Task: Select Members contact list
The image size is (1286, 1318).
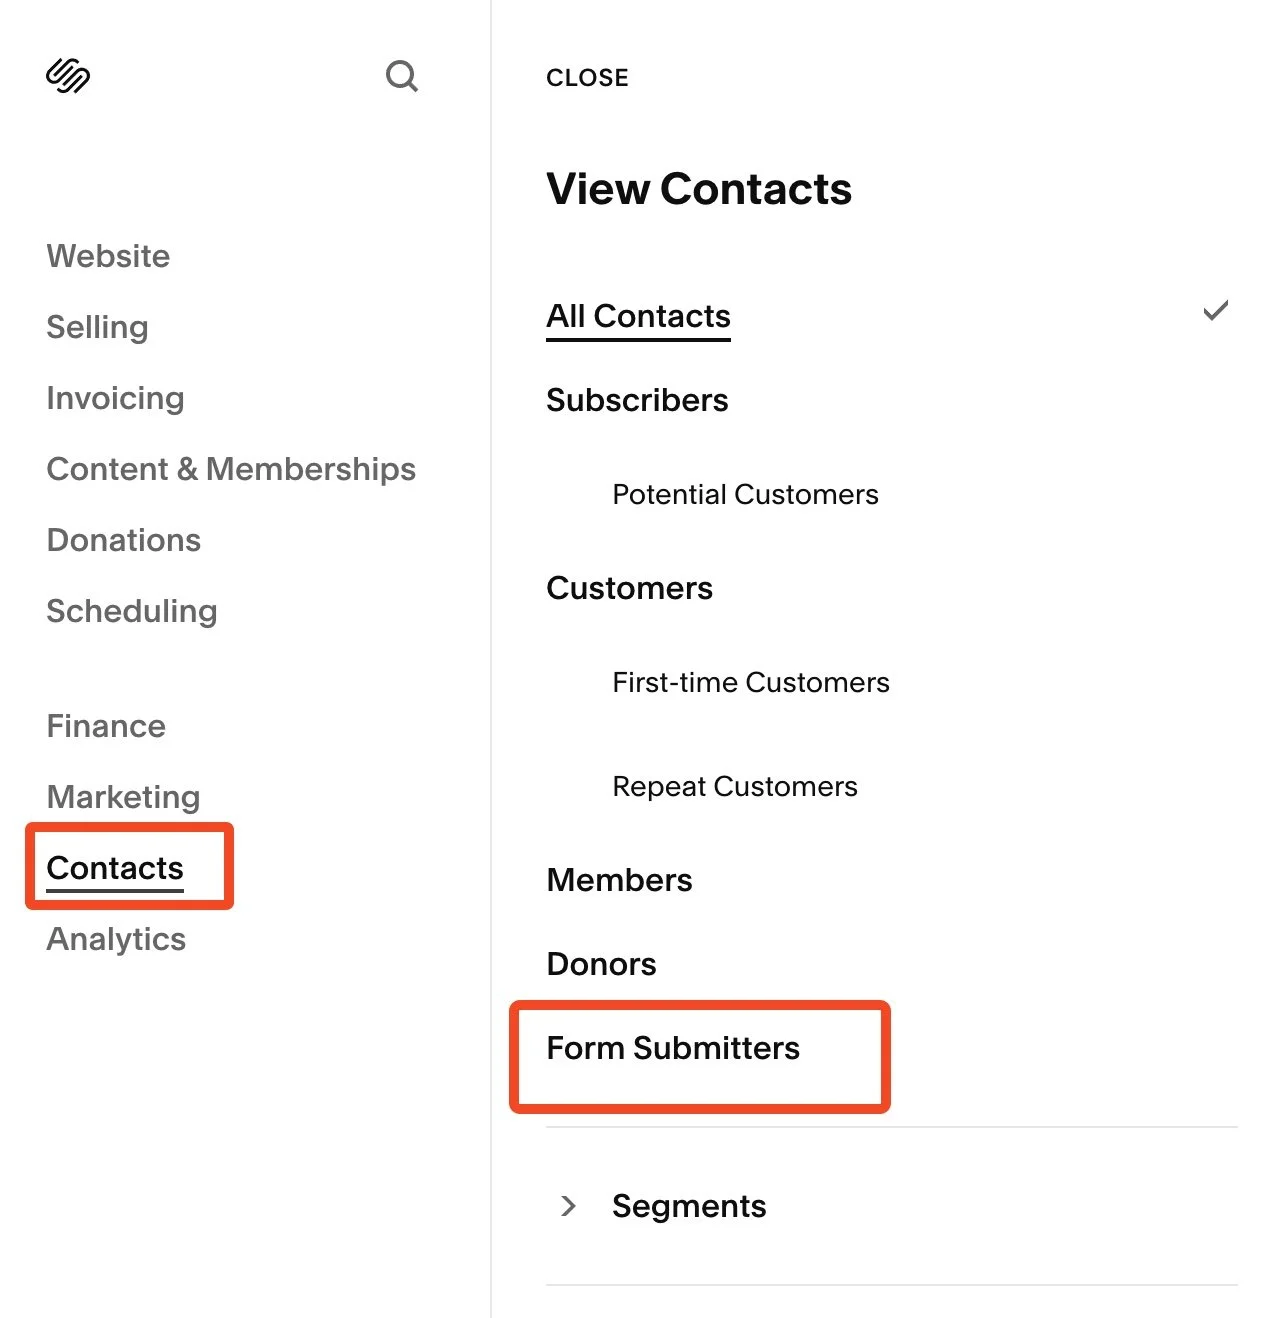Action: click(x=619, y=880)
